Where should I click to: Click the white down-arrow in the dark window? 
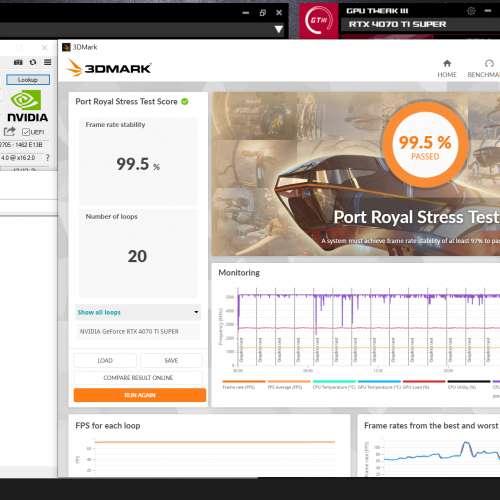[x=279, y=29]
